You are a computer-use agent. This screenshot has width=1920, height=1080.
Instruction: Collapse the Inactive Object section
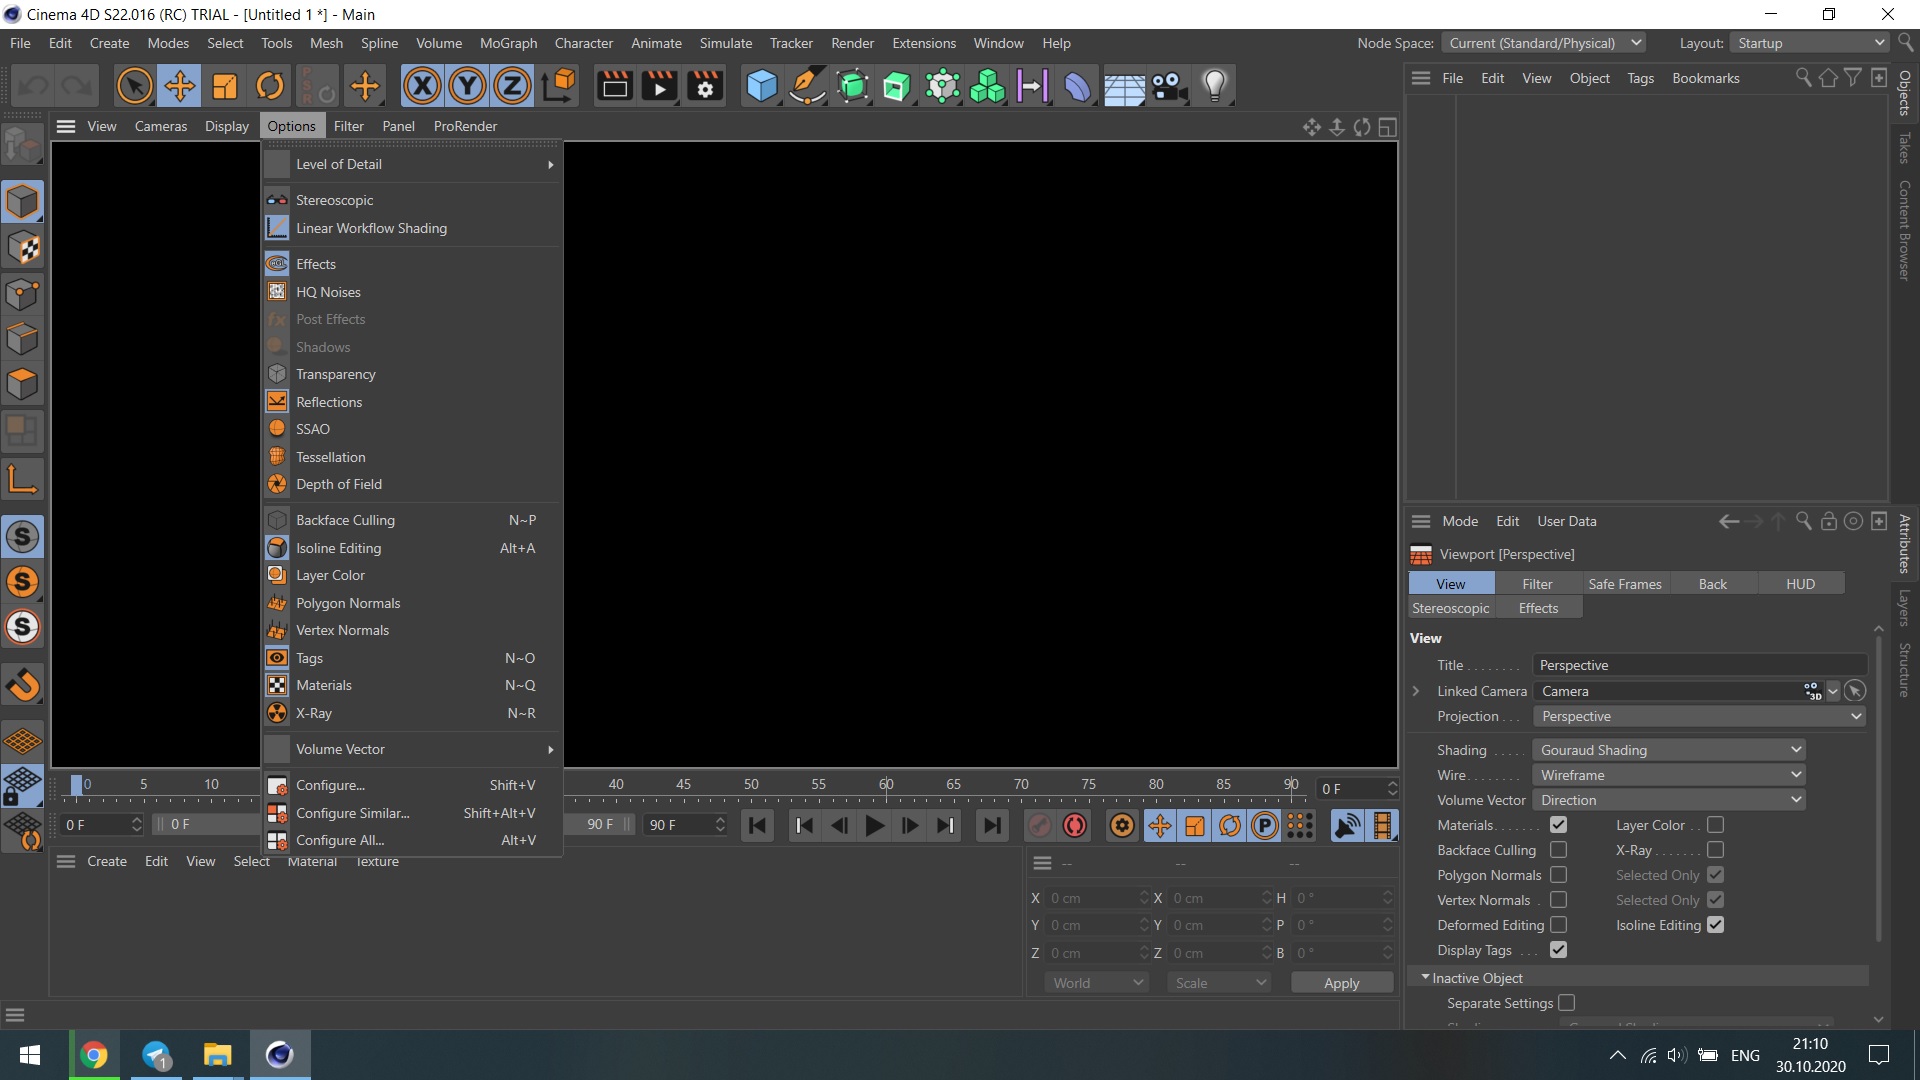click(1425, 978)
